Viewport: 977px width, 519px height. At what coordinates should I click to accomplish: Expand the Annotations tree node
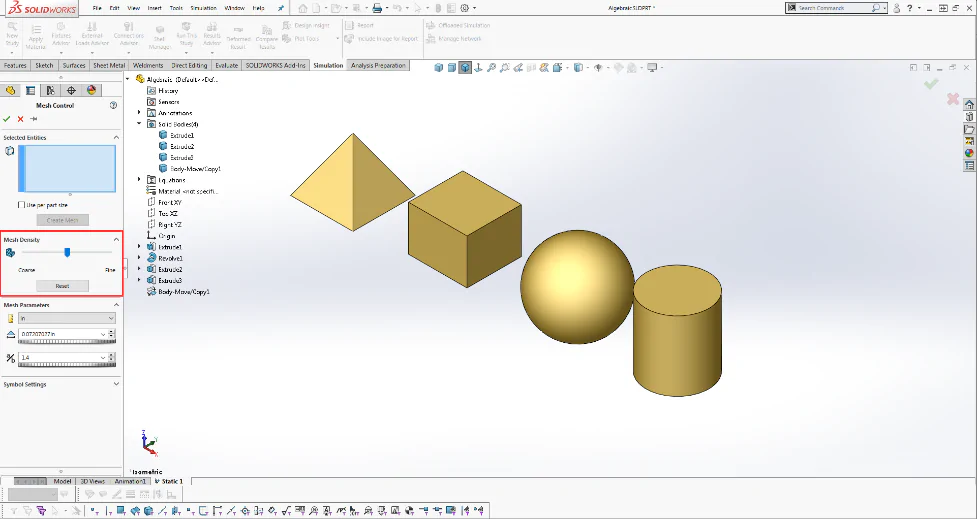pyautogui.click(x=140, y=113)
